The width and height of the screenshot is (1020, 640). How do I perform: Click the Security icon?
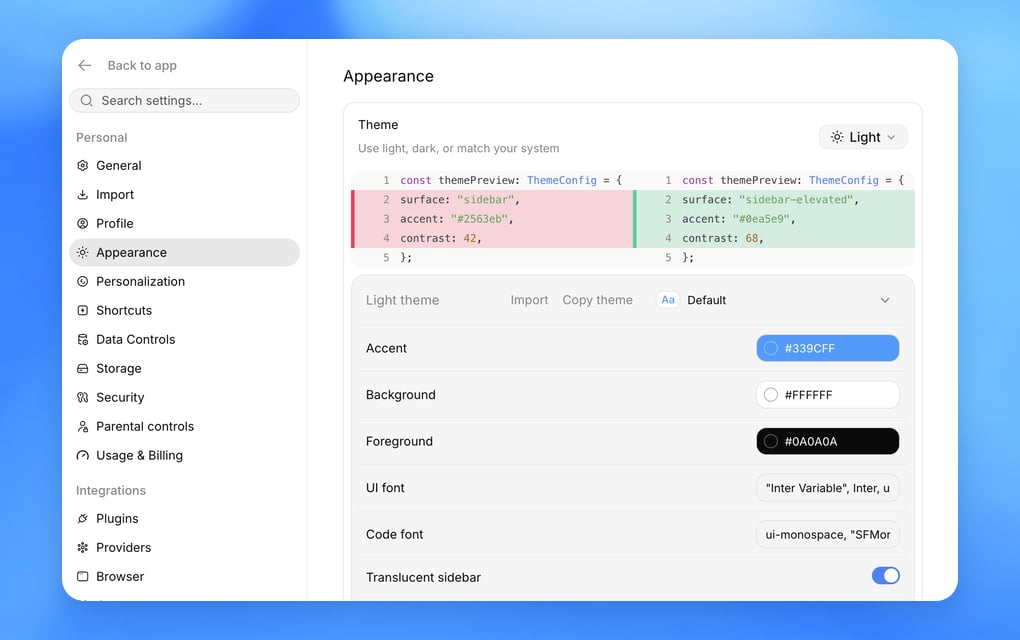click(x=83, y=397)
